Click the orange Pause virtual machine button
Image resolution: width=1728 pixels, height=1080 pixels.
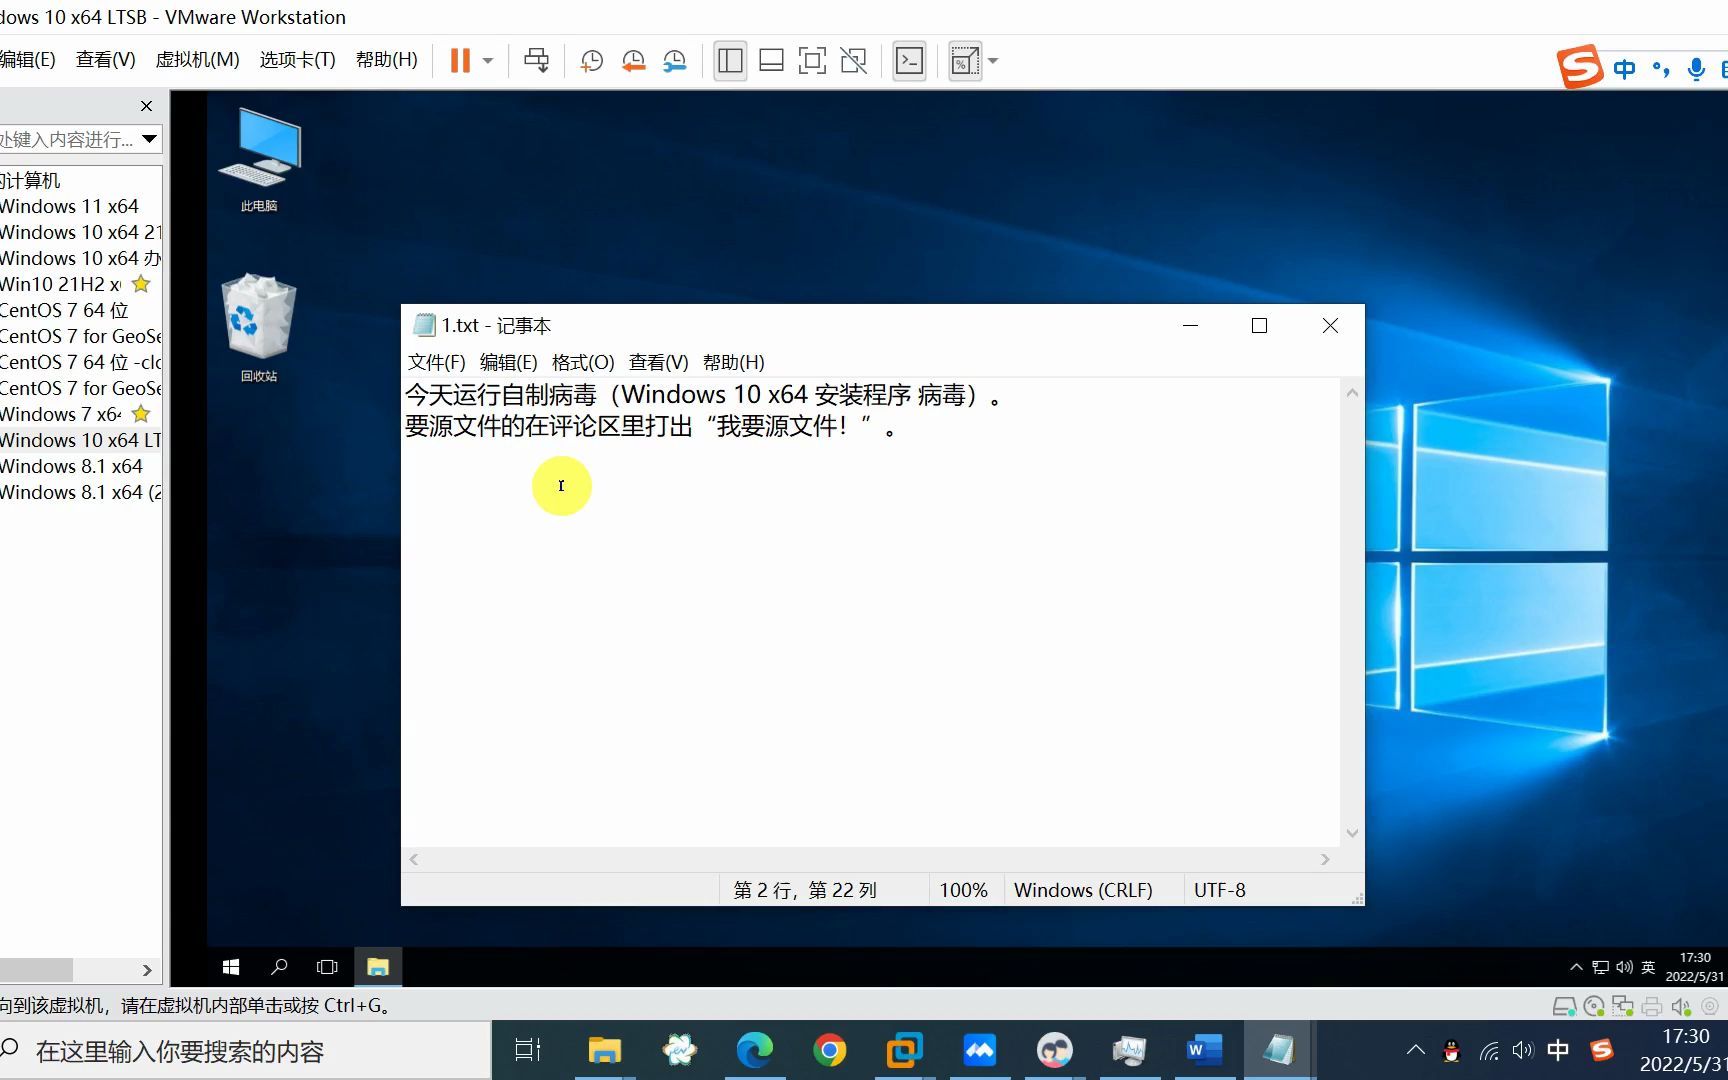click(460, 61)
